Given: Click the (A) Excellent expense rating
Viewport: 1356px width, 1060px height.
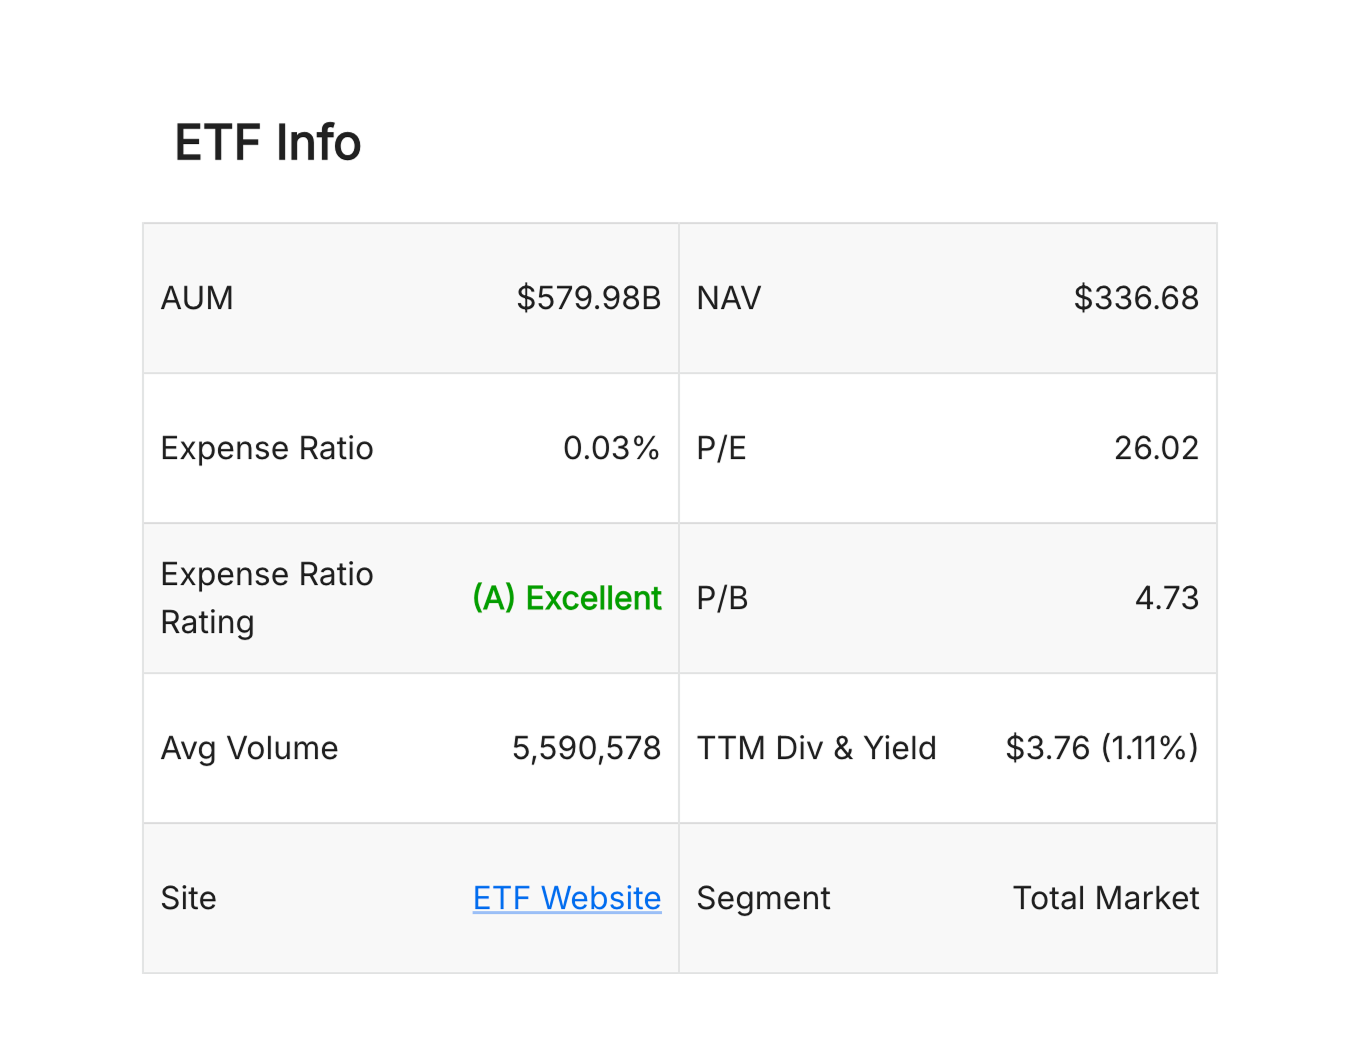Looking at the screenshot, I should [x=566, y=598].
